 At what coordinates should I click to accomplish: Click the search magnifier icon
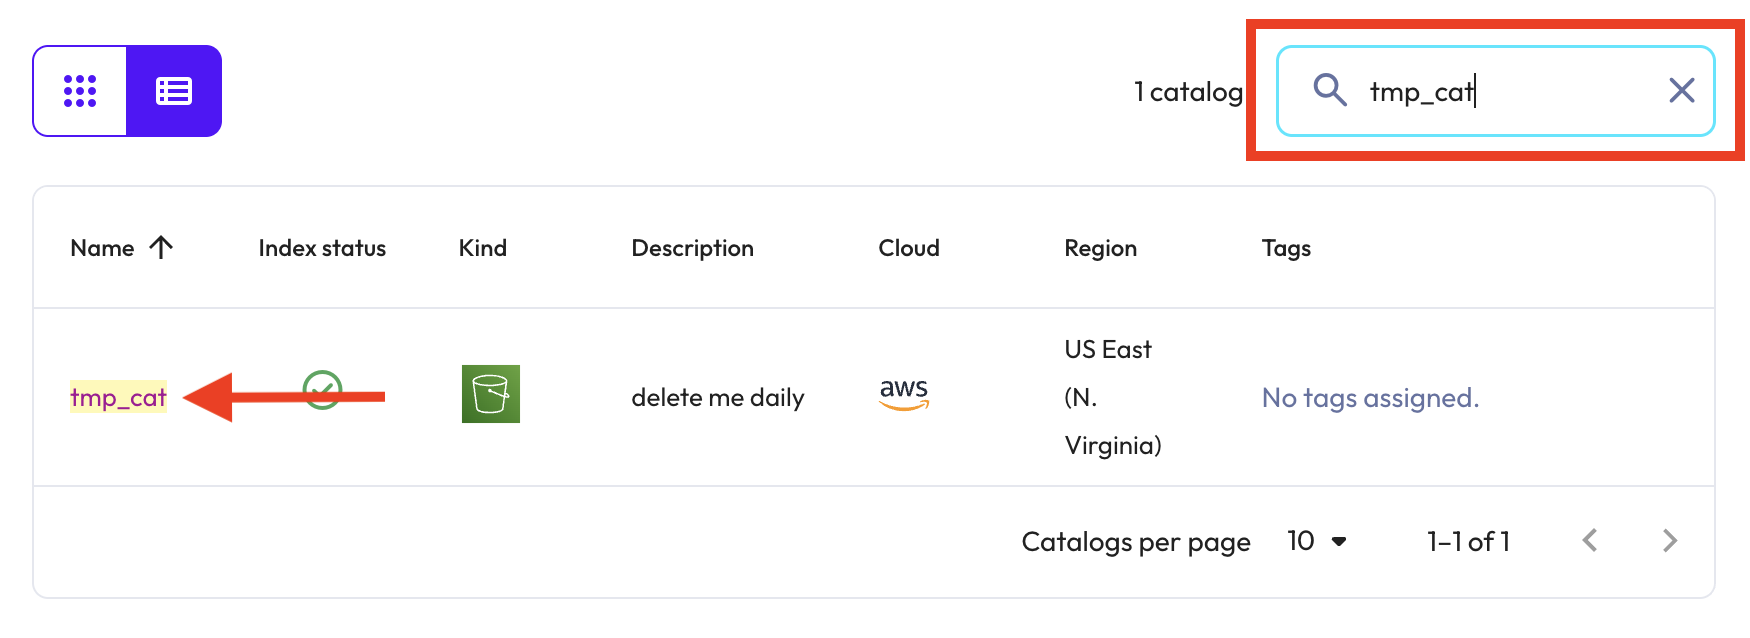[1329, 90]
